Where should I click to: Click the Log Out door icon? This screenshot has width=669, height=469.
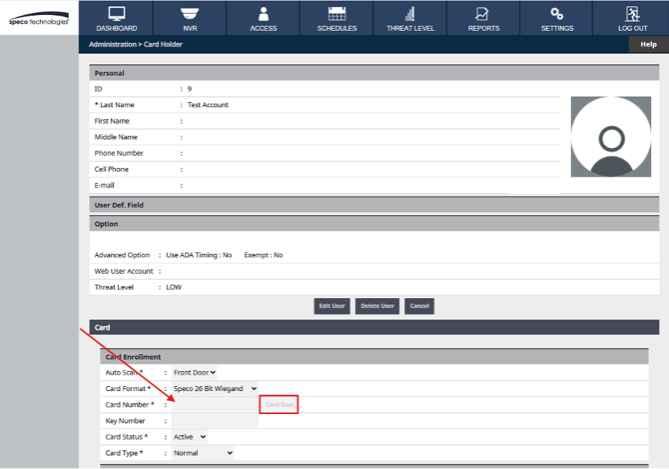point(631,14)
